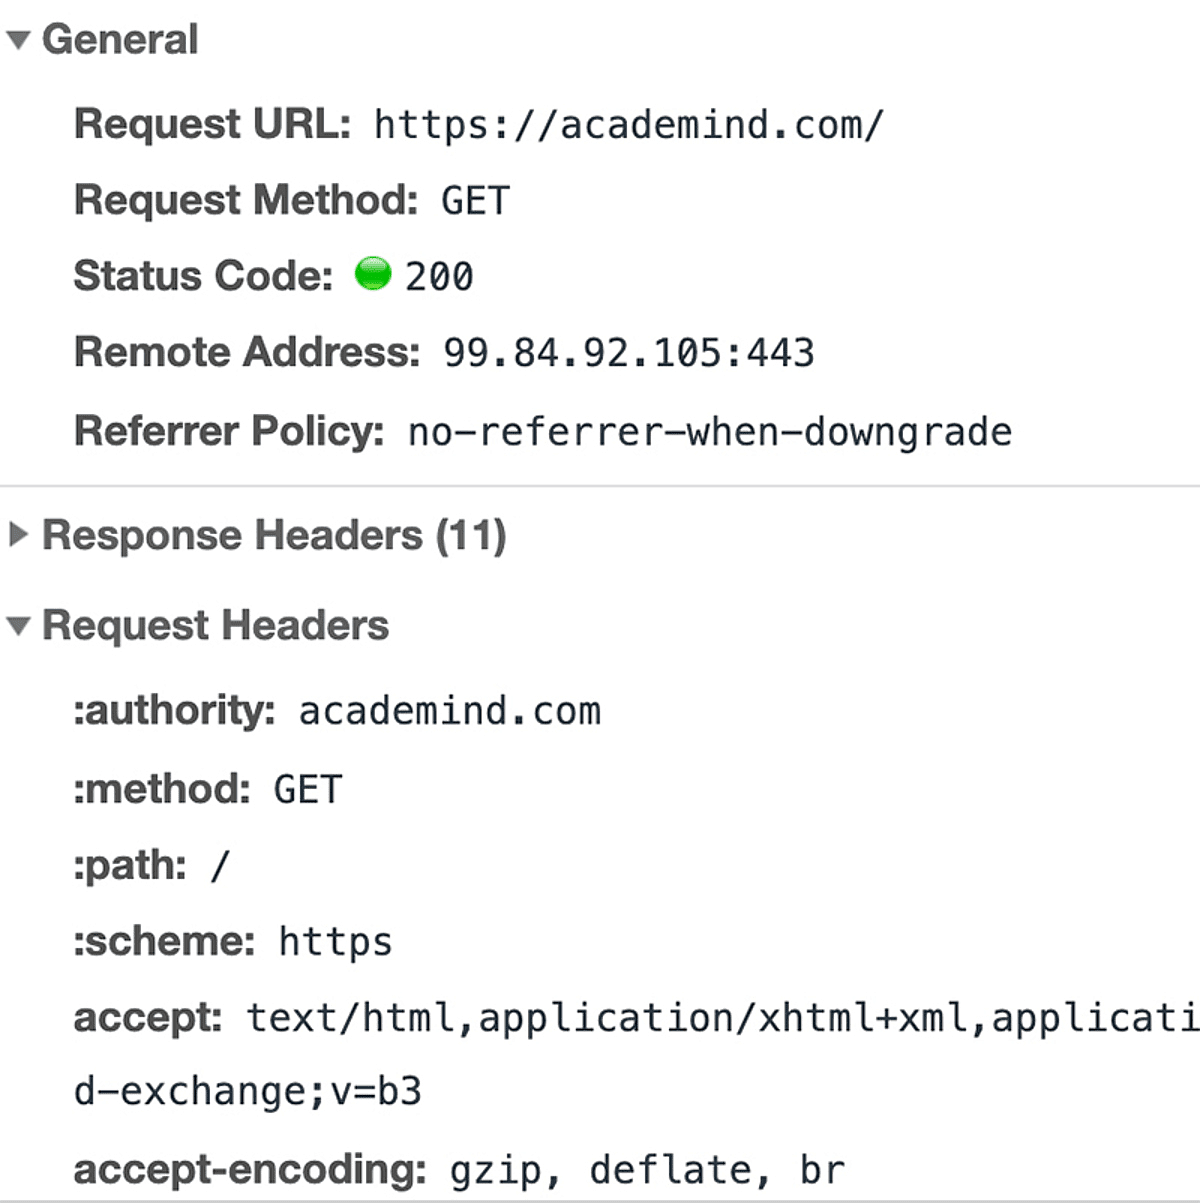Click the green status indicator dot
The width and height of the screenshot is (1200, 1203).
pyautogui.click(x=371, y=274)
